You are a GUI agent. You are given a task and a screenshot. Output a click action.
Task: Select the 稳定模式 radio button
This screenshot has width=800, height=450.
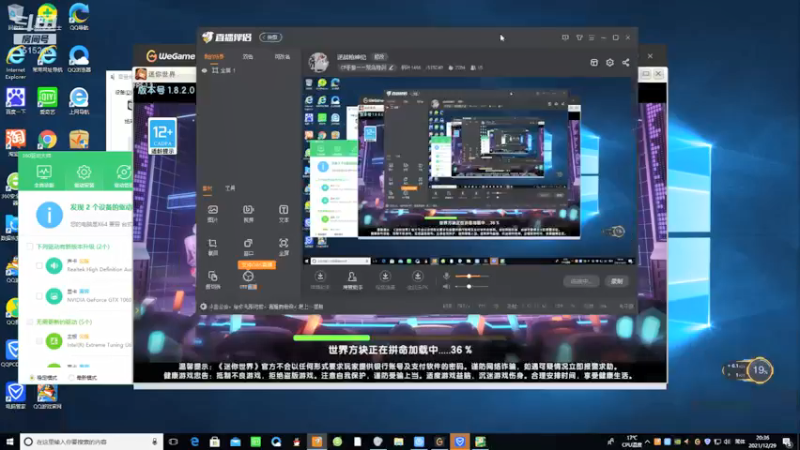click(x=32, y=378)
